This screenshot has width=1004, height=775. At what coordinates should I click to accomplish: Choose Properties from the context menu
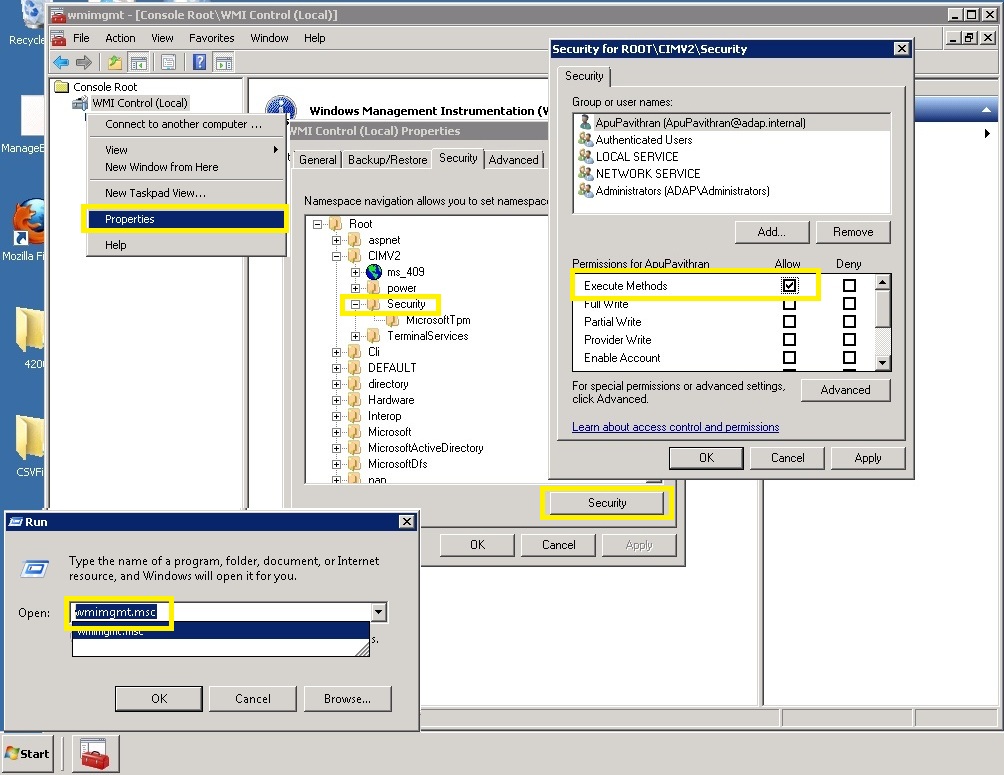coord(130,219)
